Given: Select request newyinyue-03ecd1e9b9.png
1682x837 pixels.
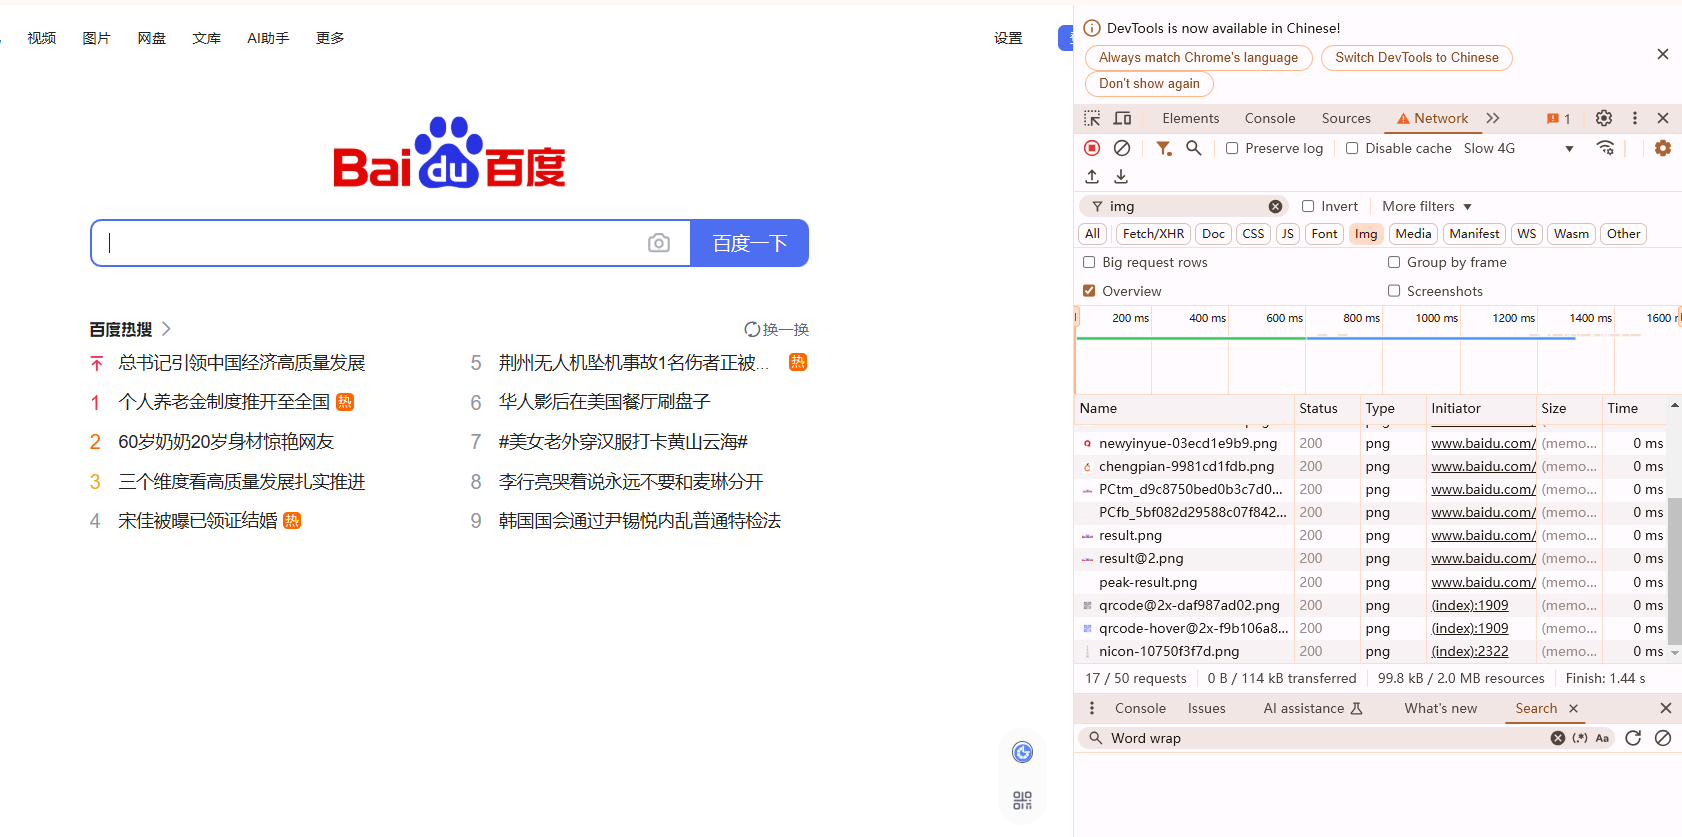Looking at the screenshot, I should click(1187, 443).
